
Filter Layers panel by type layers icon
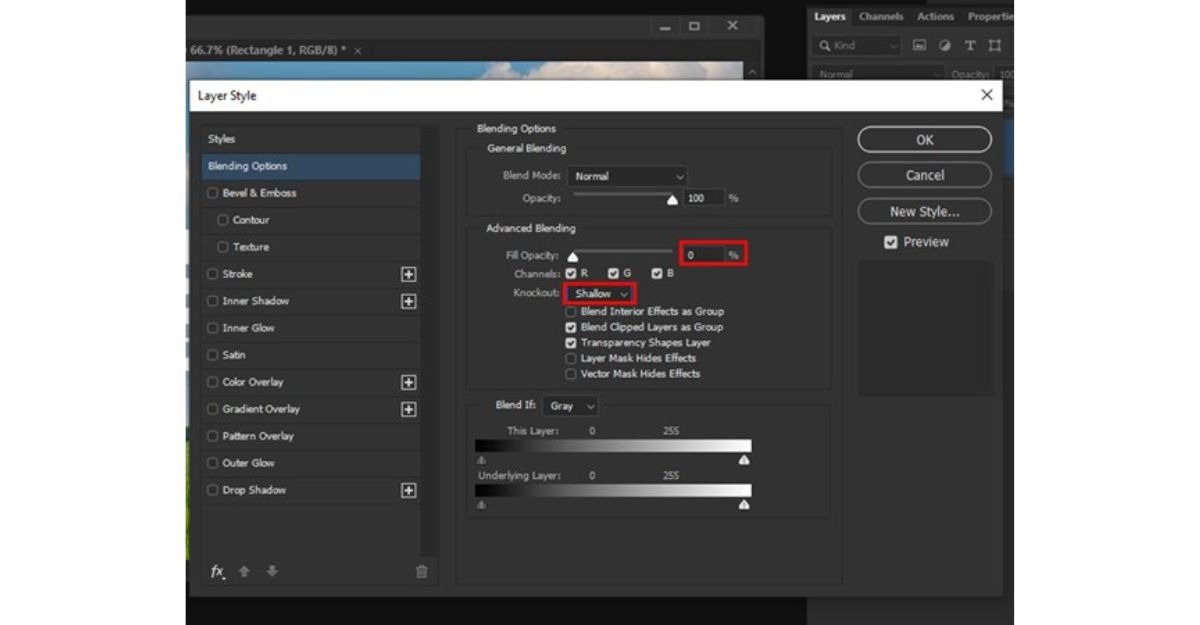[x=970, y=46]
